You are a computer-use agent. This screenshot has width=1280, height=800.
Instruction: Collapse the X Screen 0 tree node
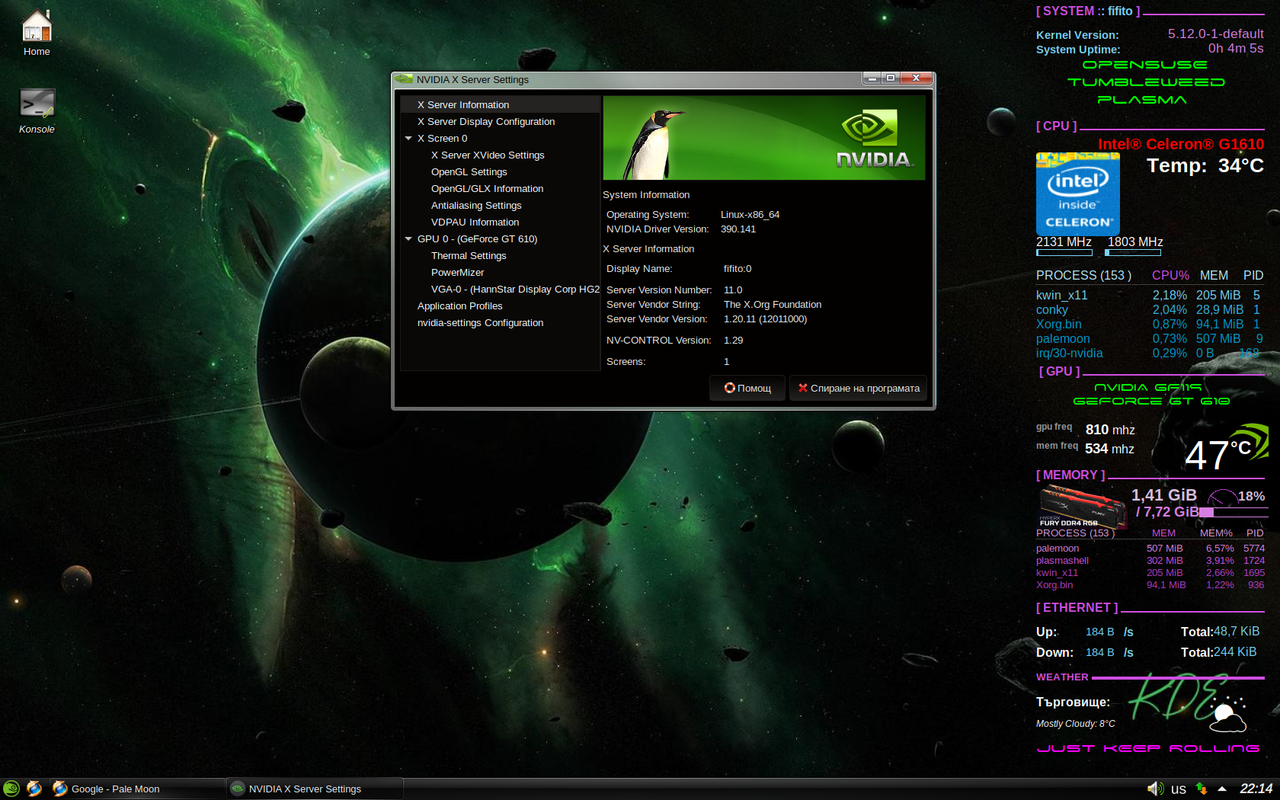(408, 139)
